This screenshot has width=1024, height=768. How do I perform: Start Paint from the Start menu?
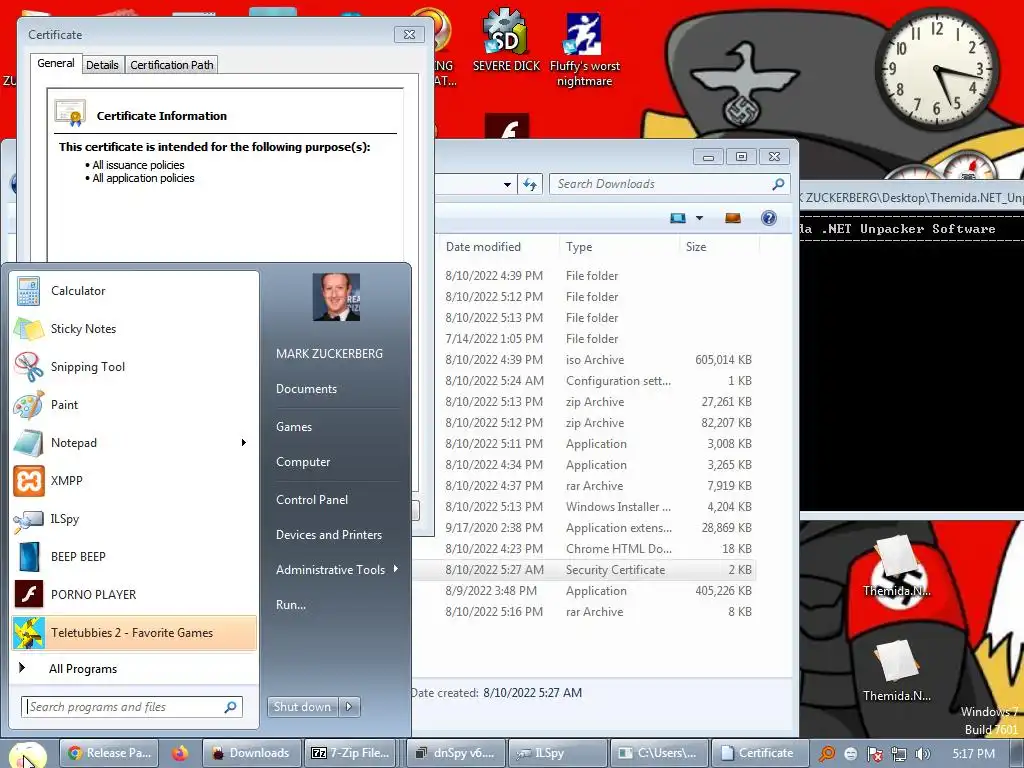[x=134, y=405]
